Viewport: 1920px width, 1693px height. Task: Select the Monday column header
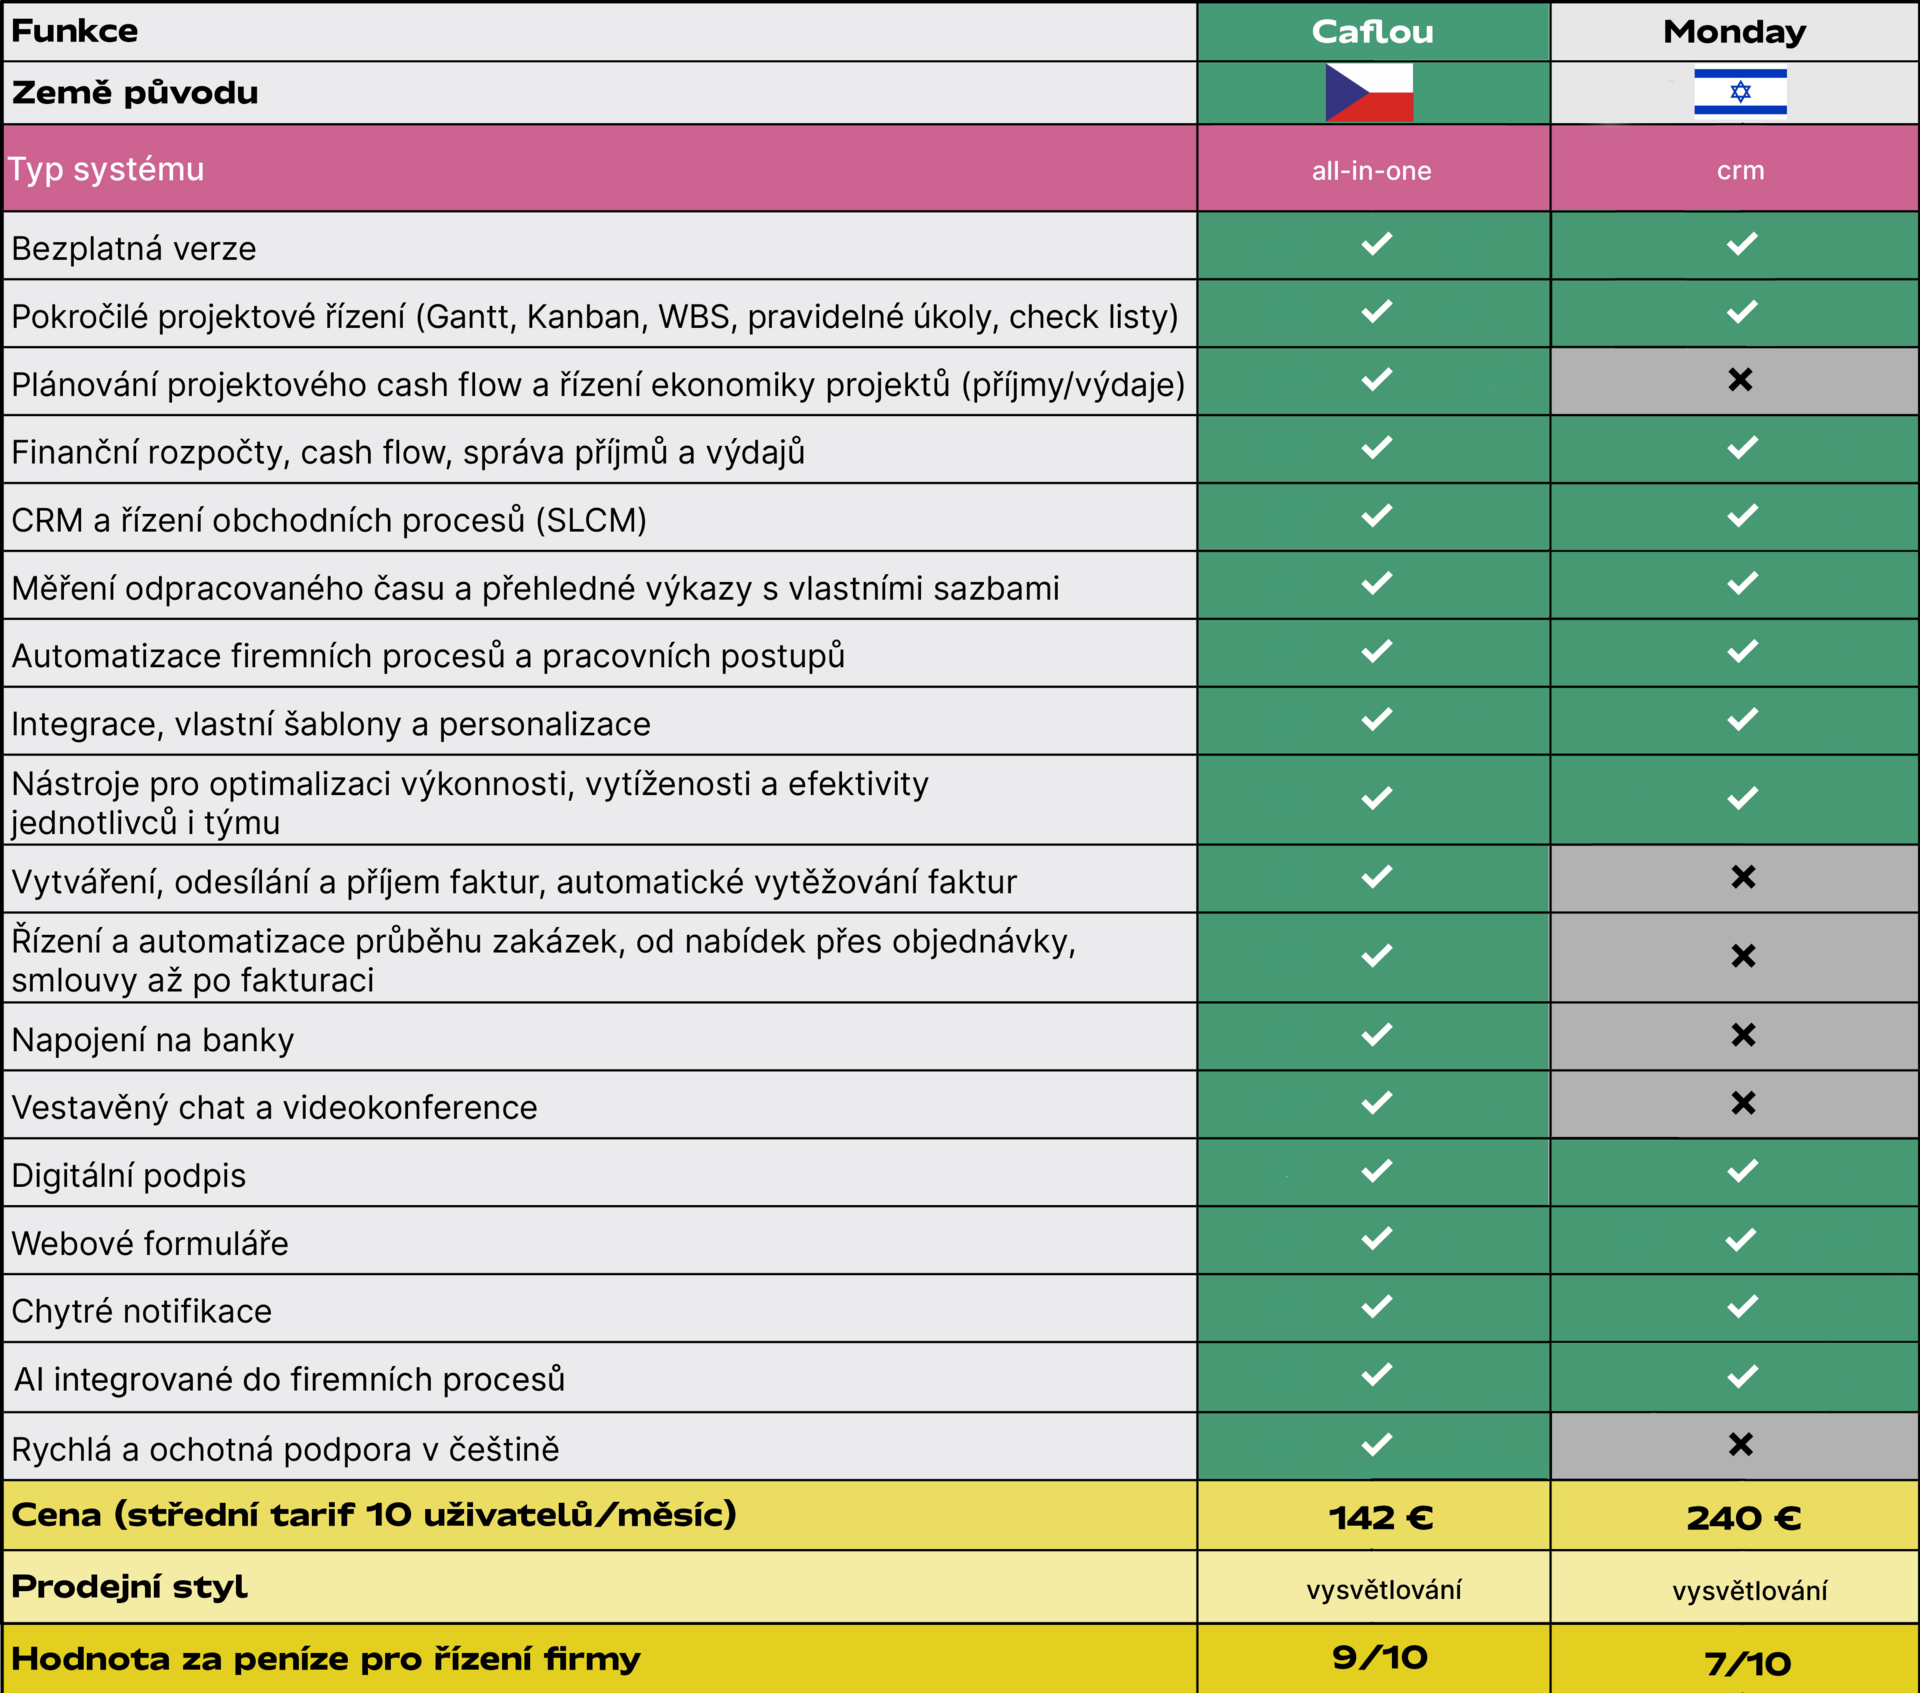click(x=1734, y=32)
